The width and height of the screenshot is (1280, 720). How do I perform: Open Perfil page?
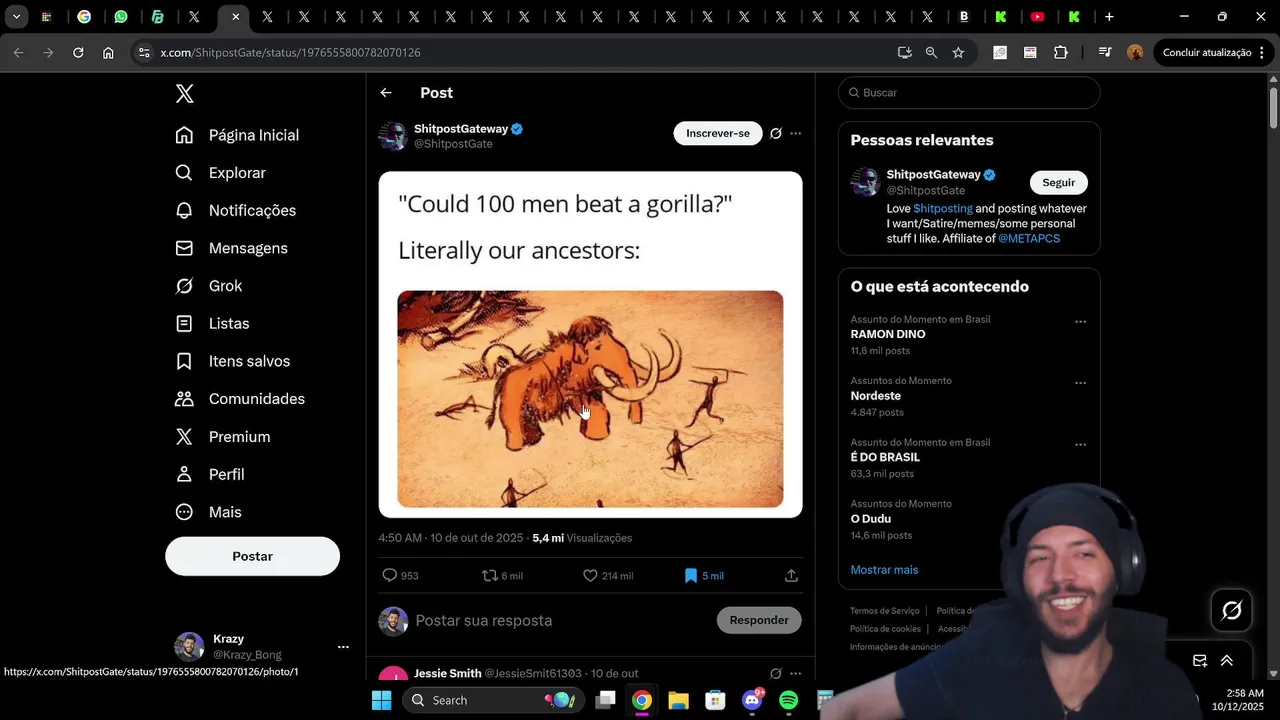click(x=209, y=474)
